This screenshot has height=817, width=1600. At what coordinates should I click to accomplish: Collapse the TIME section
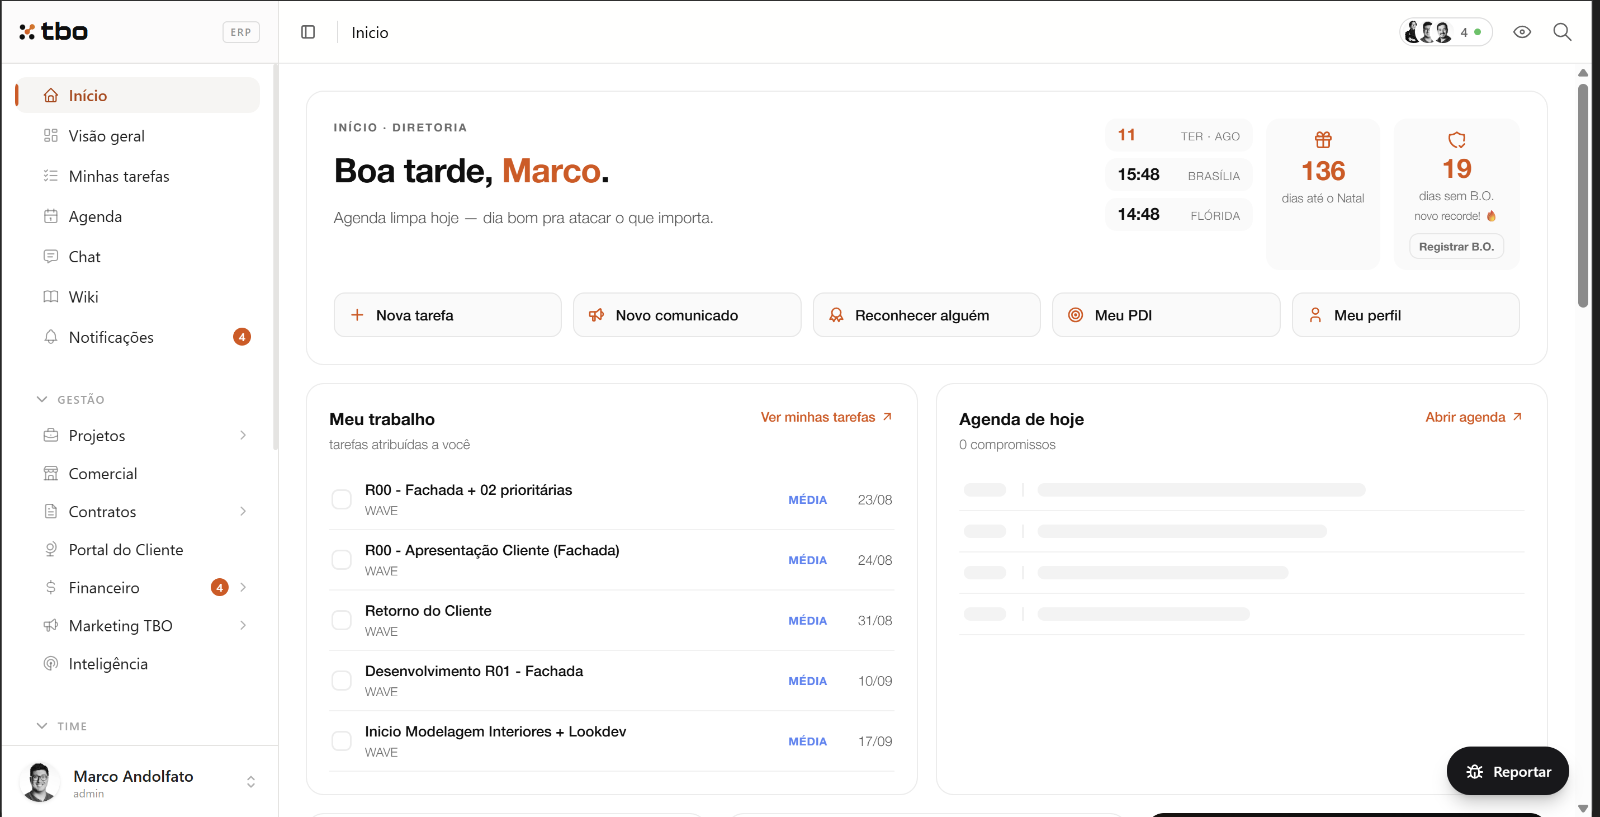pyautogui.click(x=62, y=726)
